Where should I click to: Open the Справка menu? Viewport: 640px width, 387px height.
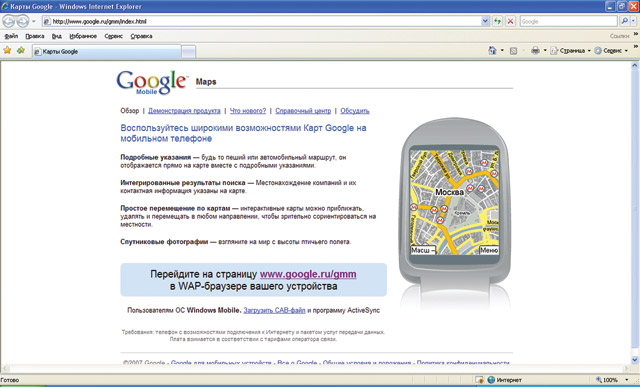coord(141,36)
